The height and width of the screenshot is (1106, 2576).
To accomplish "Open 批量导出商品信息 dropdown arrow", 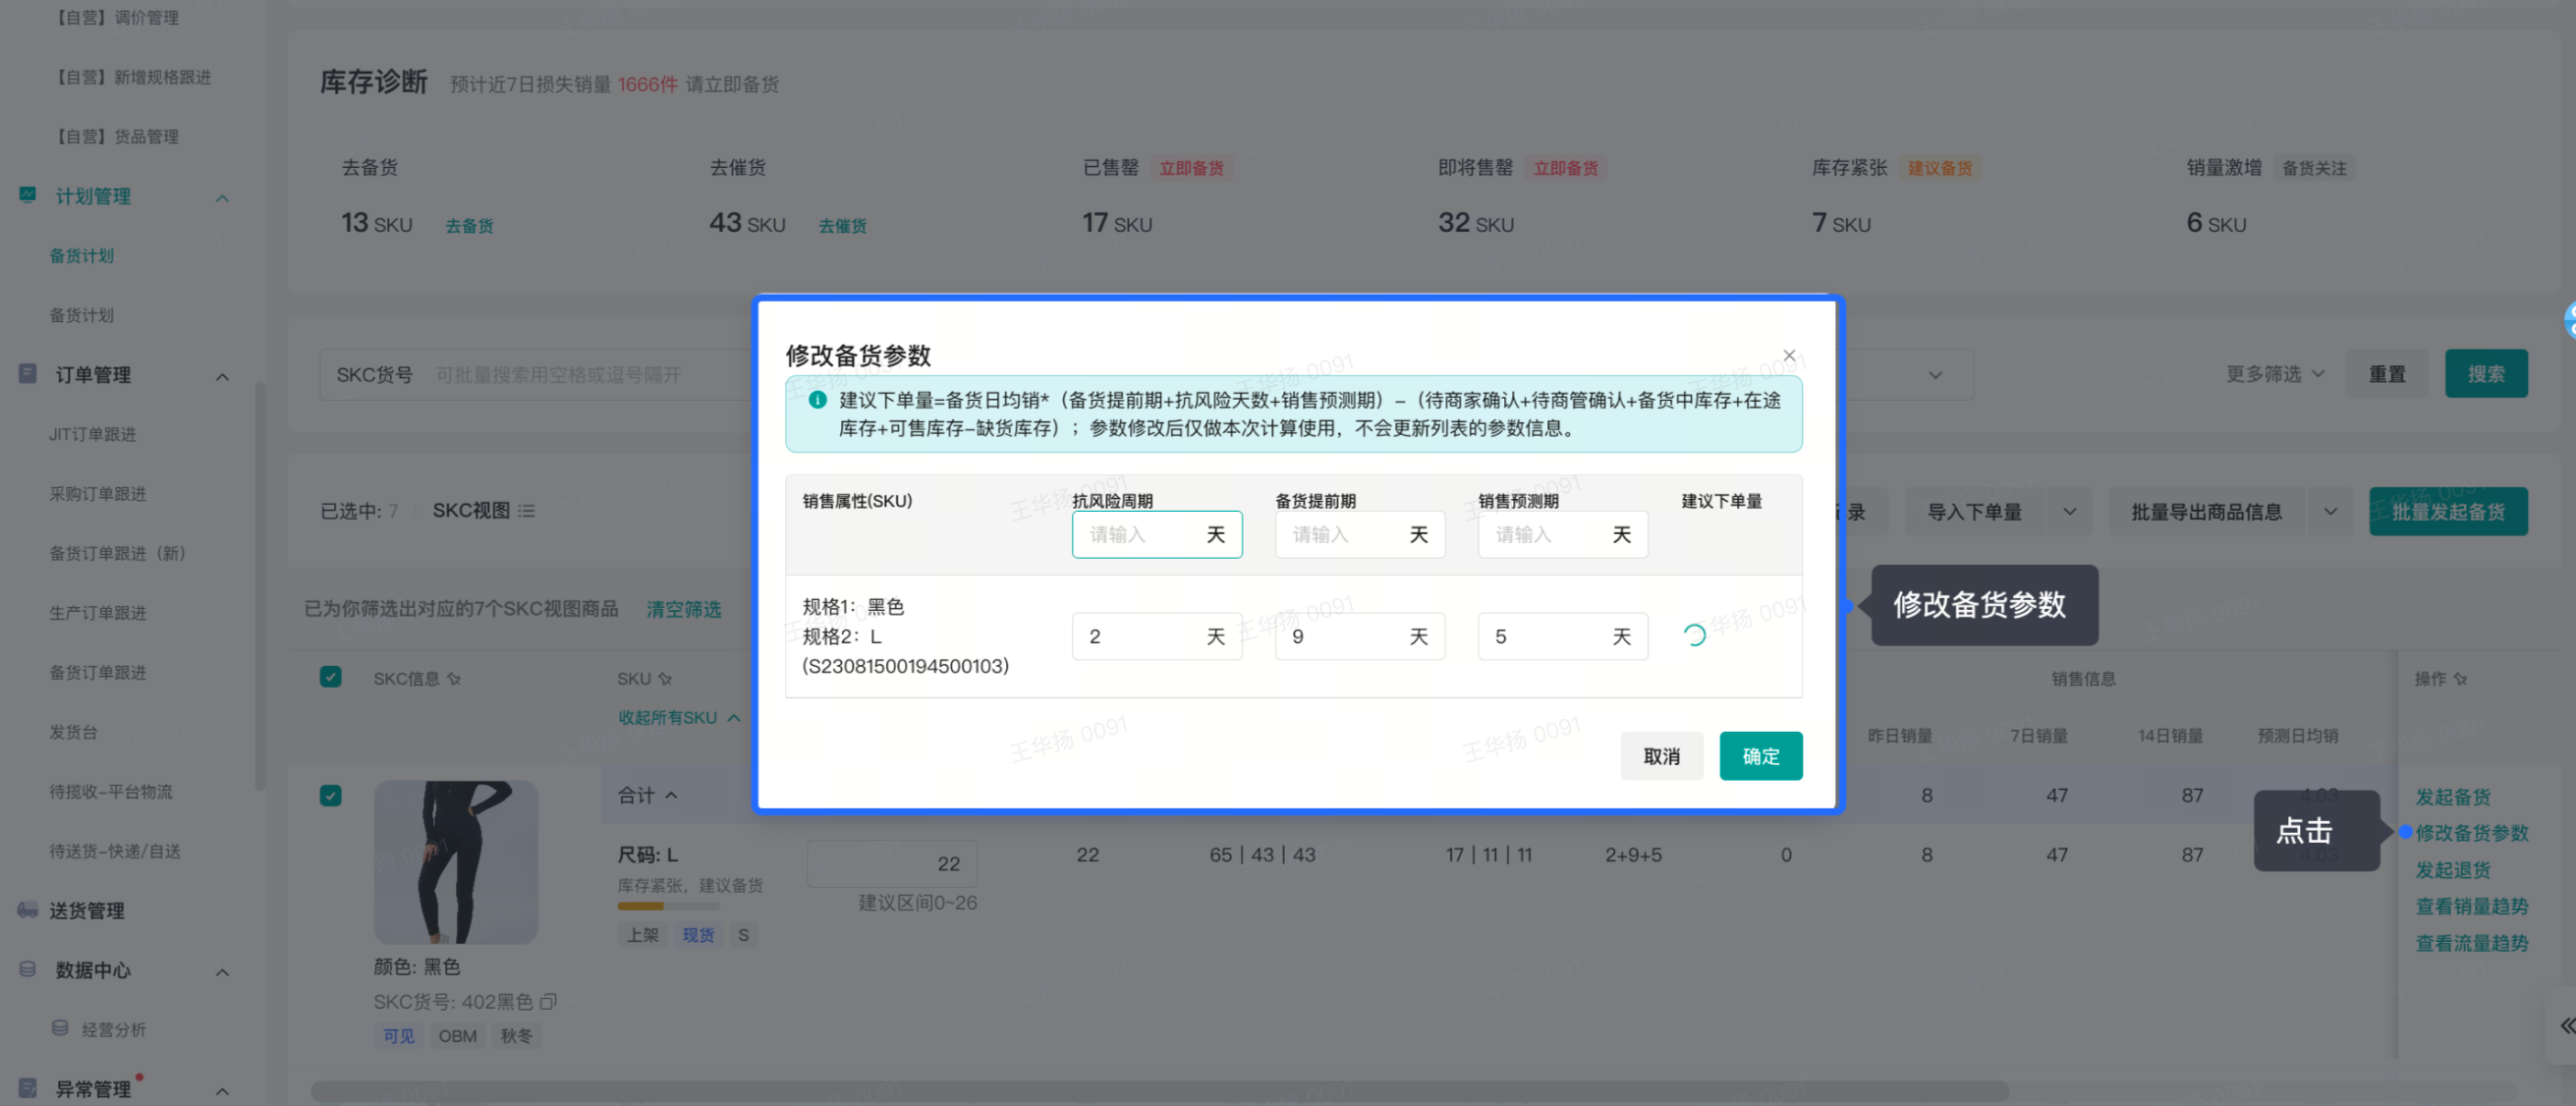I will [2330, 511].
